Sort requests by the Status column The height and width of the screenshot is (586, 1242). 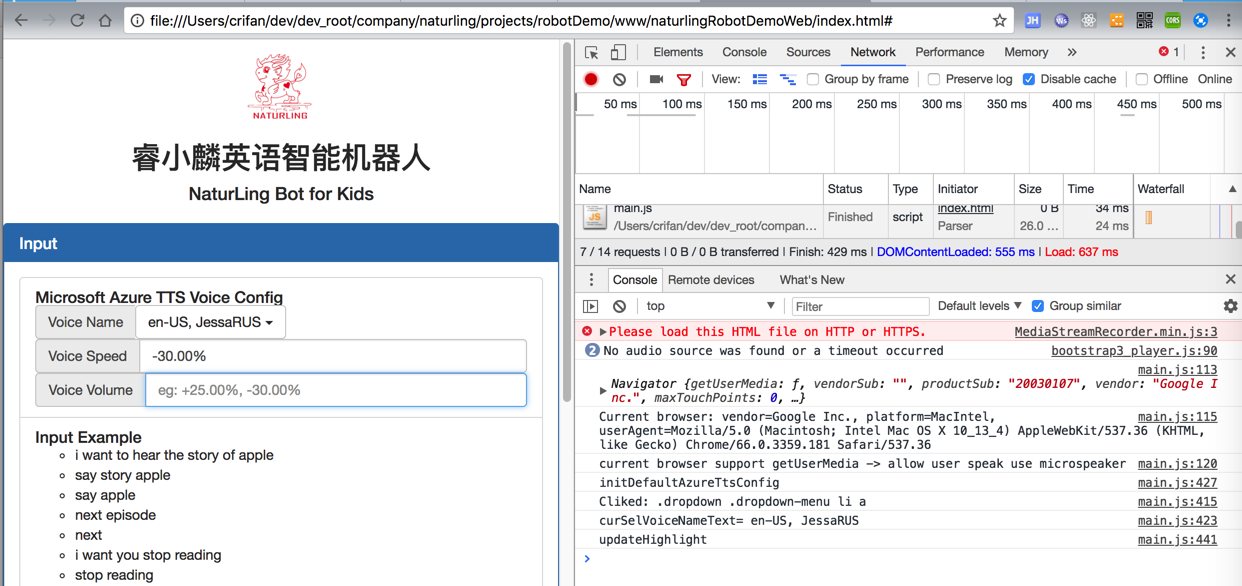point(855,189)
